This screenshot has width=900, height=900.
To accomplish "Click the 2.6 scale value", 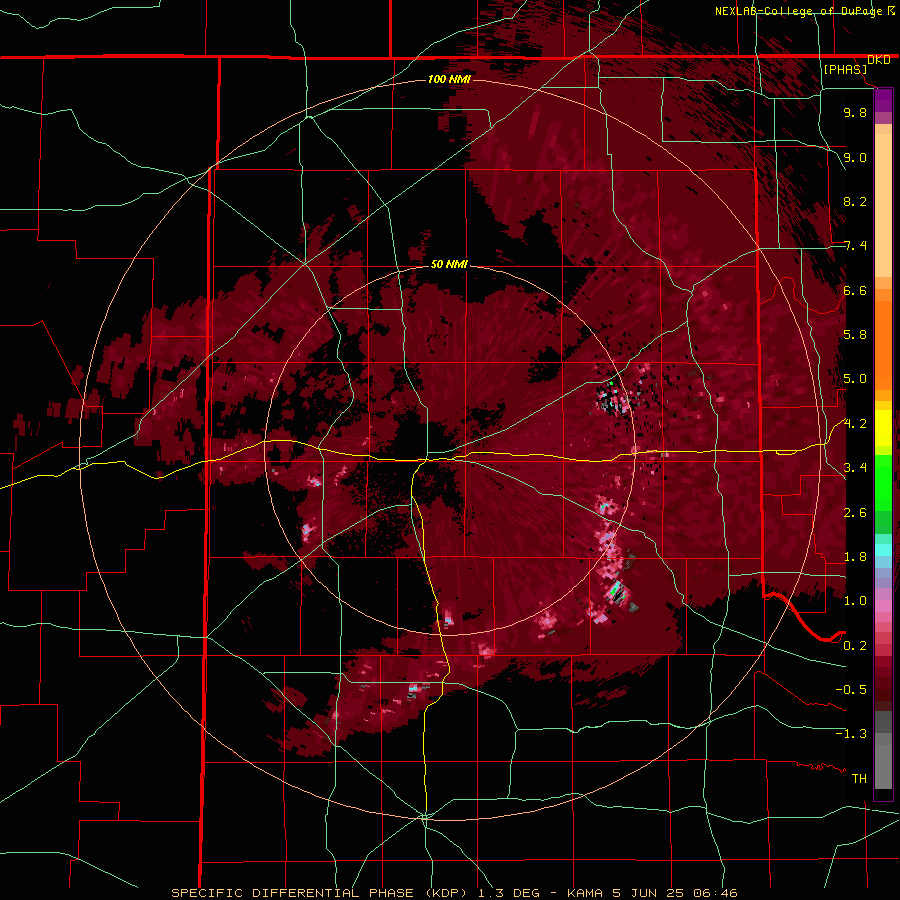I will [855, 512].
